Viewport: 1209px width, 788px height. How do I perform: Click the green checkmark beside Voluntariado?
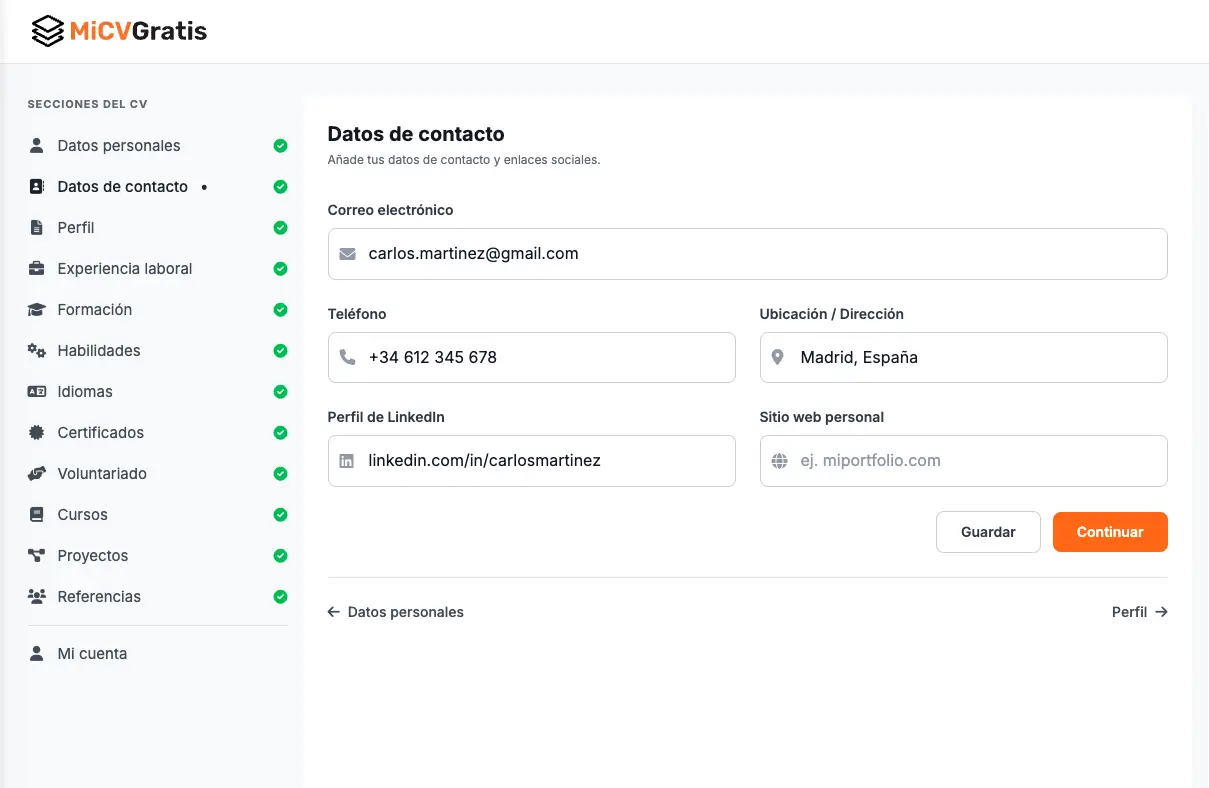pyautogui.click(x=280, y=473)
